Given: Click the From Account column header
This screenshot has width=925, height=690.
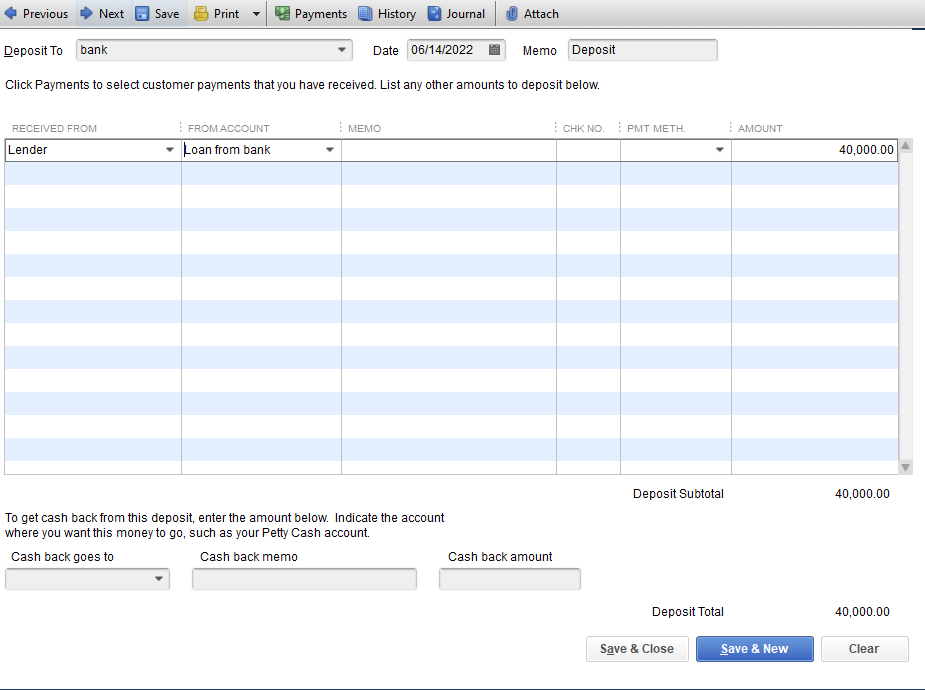Looking at the screenshot, I should (228, 129).
